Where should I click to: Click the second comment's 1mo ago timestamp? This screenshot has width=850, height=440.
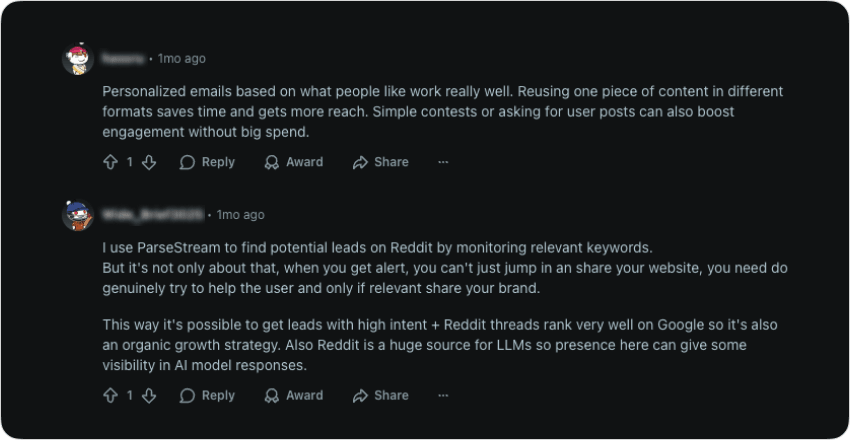pos(240,215)
